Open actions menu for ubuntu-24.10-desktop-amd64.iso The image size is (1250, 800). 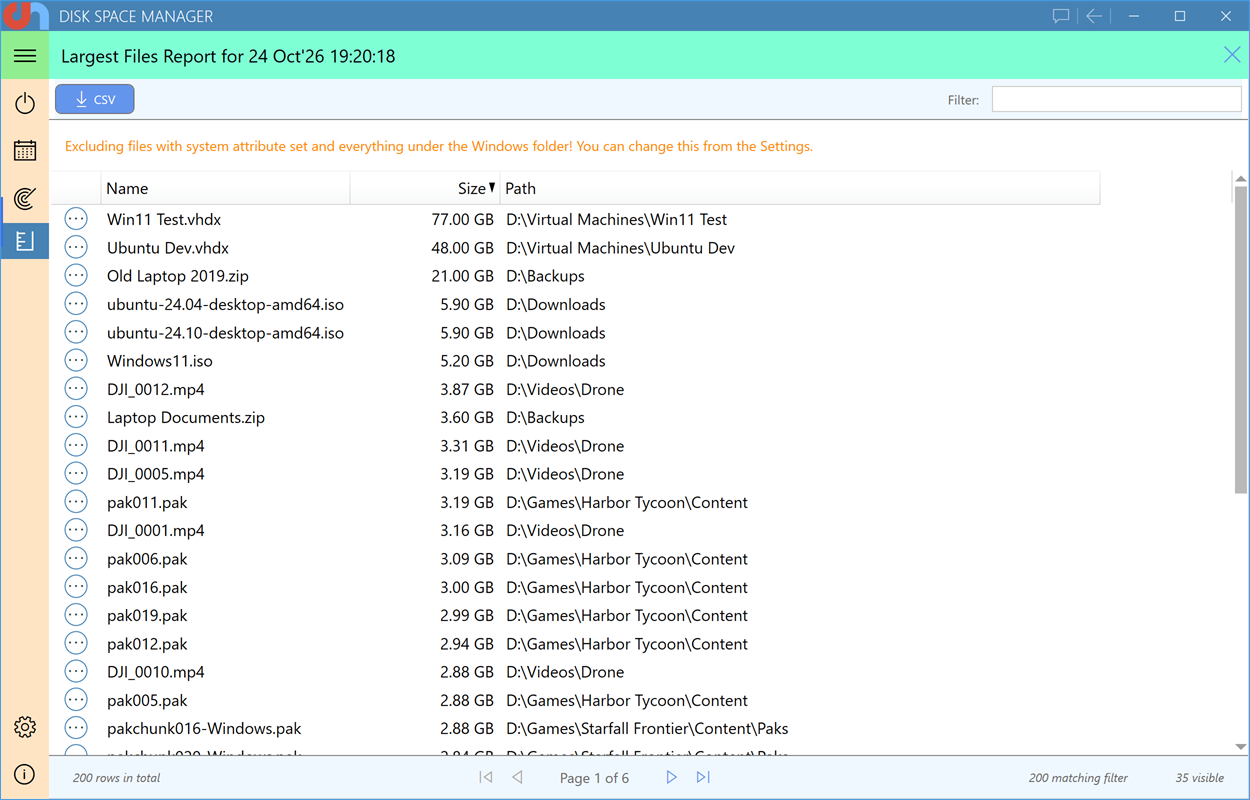76,332
